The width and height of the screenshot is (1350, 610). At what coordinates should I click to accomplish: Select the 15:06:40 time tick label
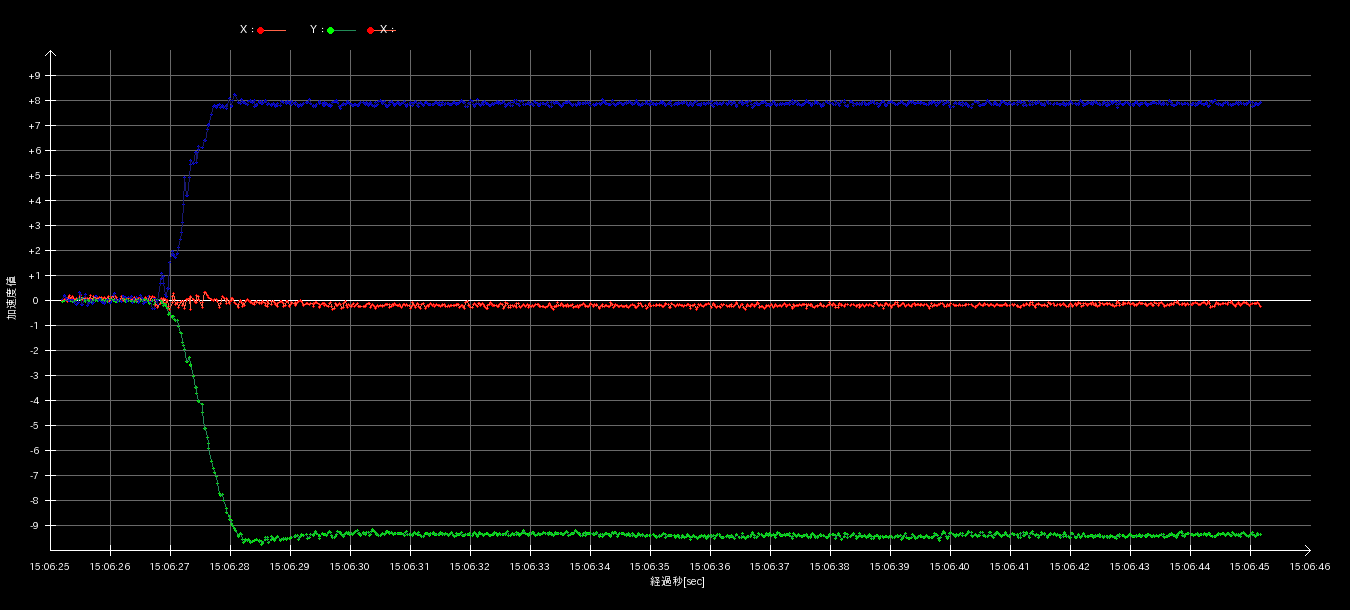pyautogui.click(x=950, y=567)
